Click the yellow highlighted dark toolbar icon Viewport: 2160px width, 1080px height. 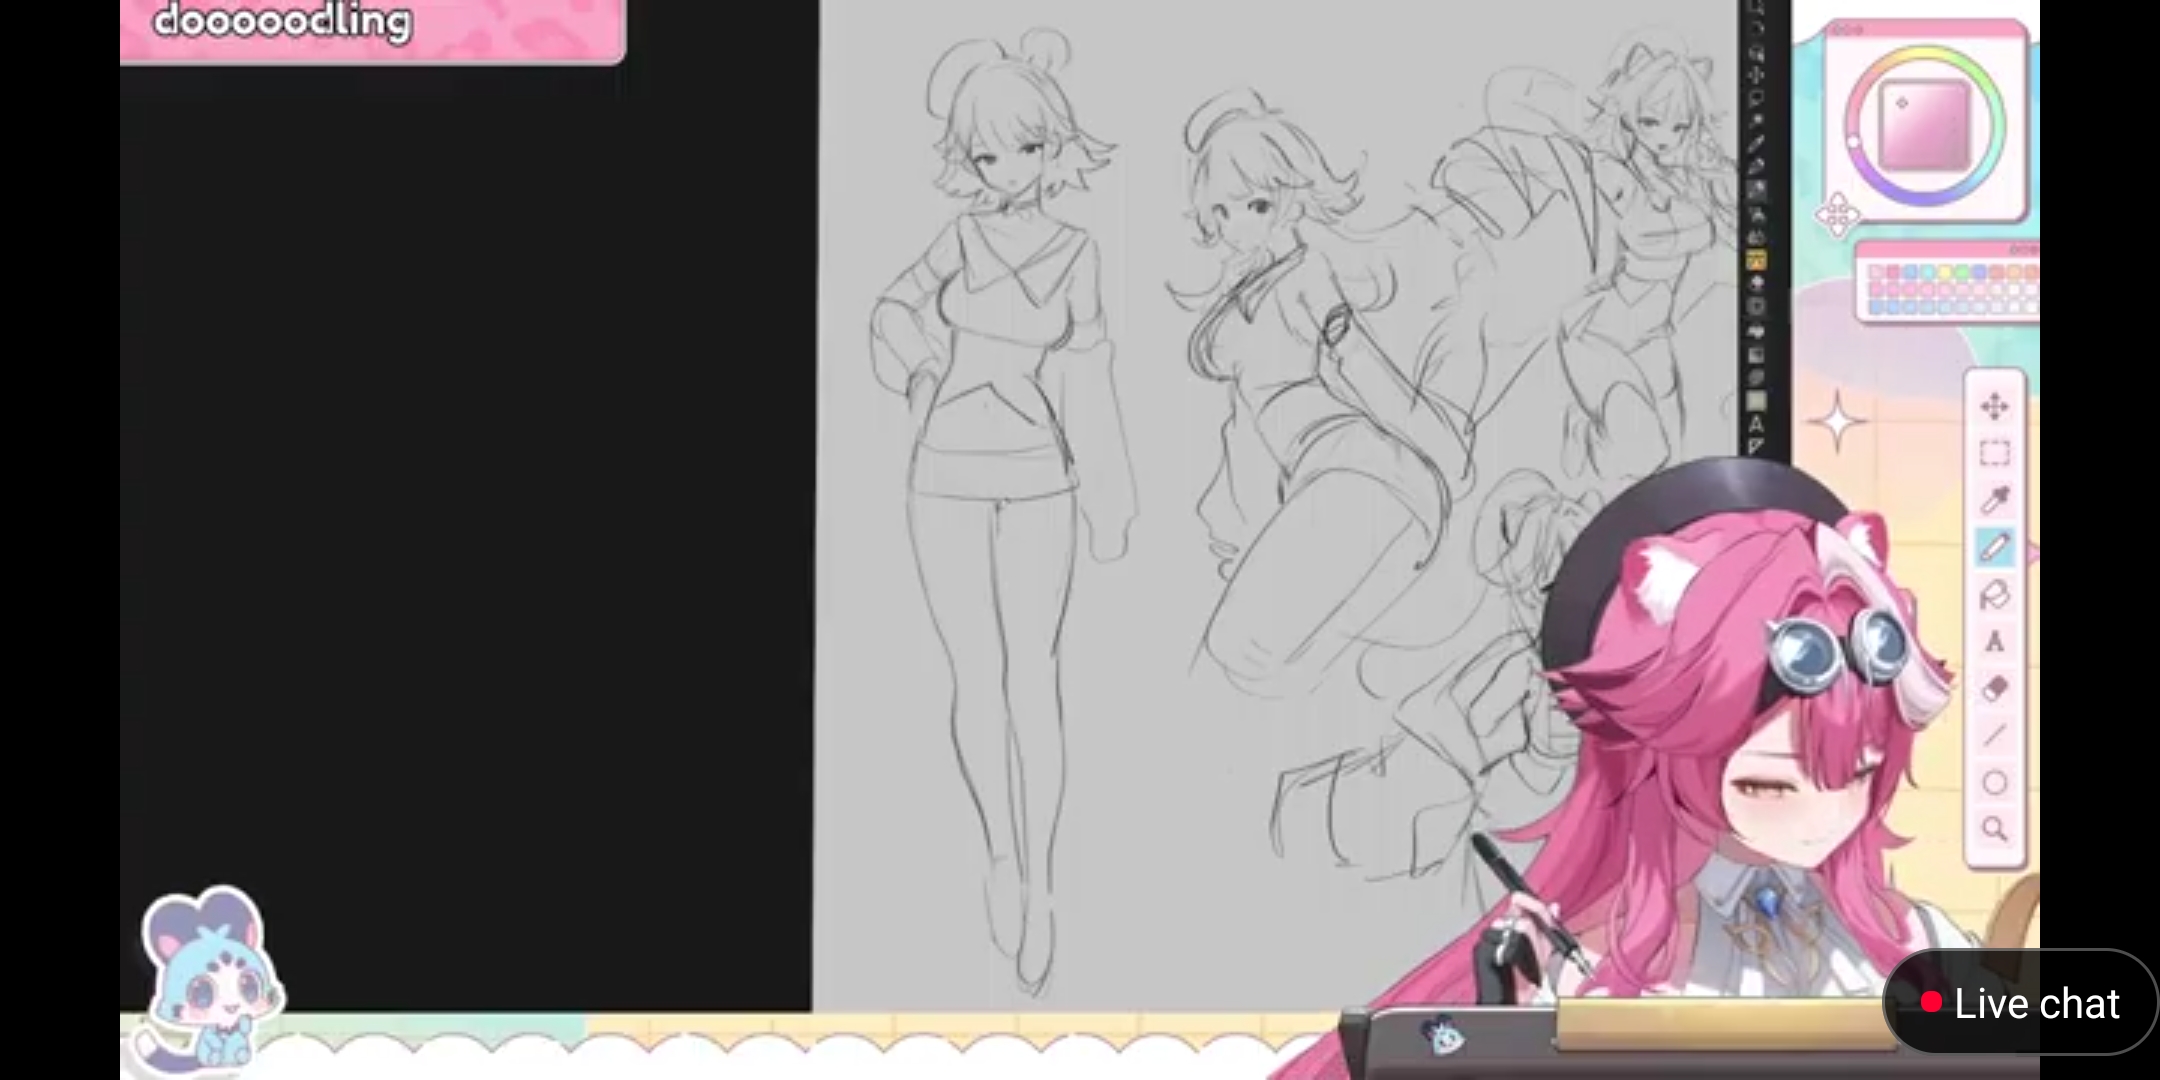[x=1756, y=261]
